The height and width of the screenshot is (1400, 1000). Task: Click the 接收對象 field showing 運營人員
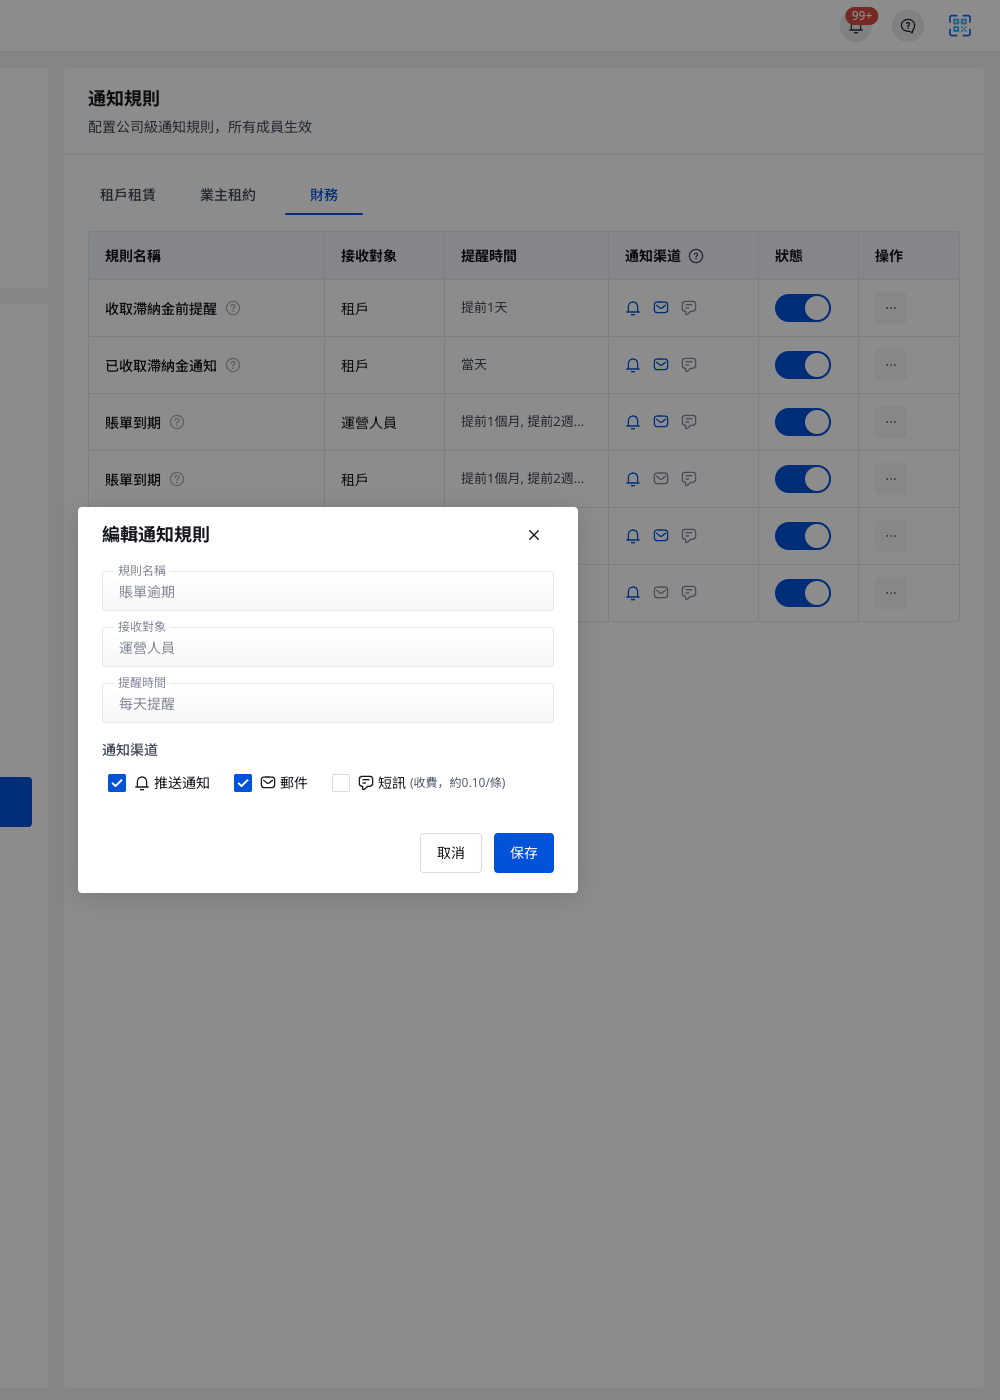pyautogui.click(x=328, y=647)
